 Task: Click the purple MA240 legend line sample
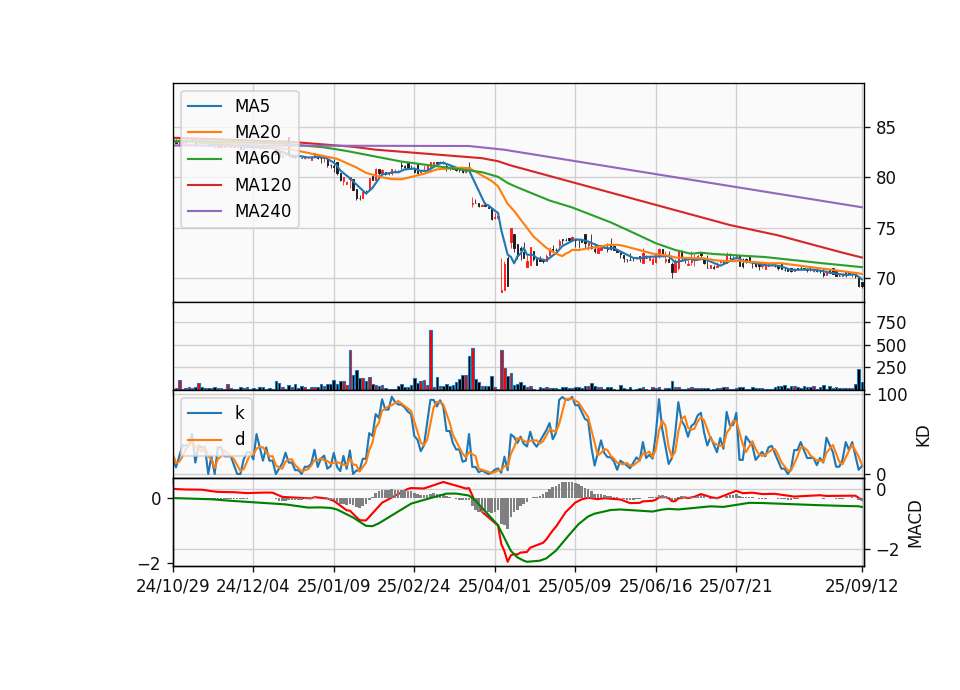pos(204,211)
